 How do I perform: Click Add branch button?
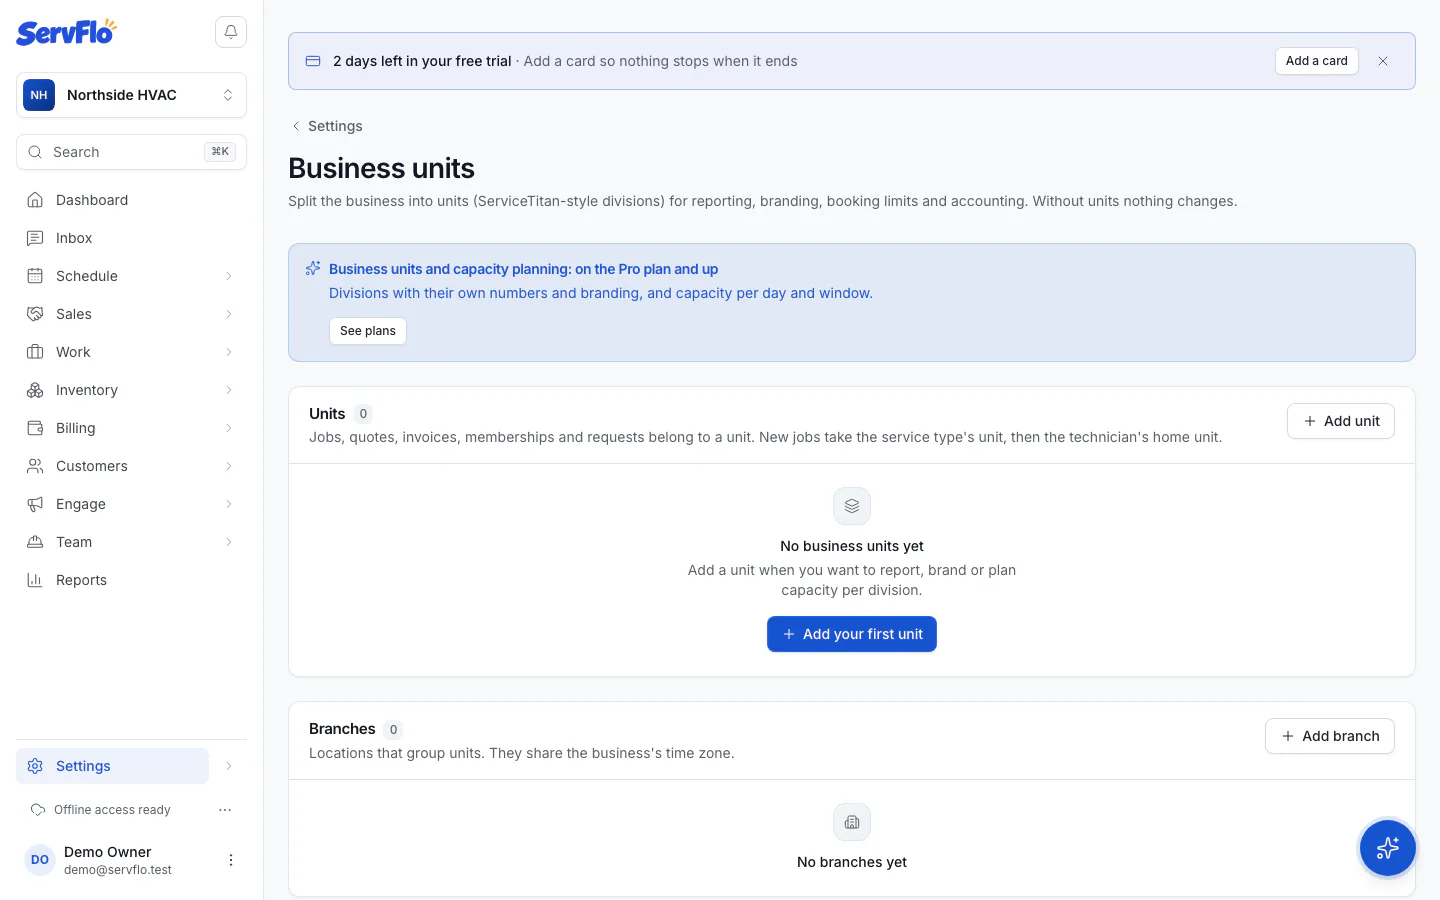pos(1329,736)
